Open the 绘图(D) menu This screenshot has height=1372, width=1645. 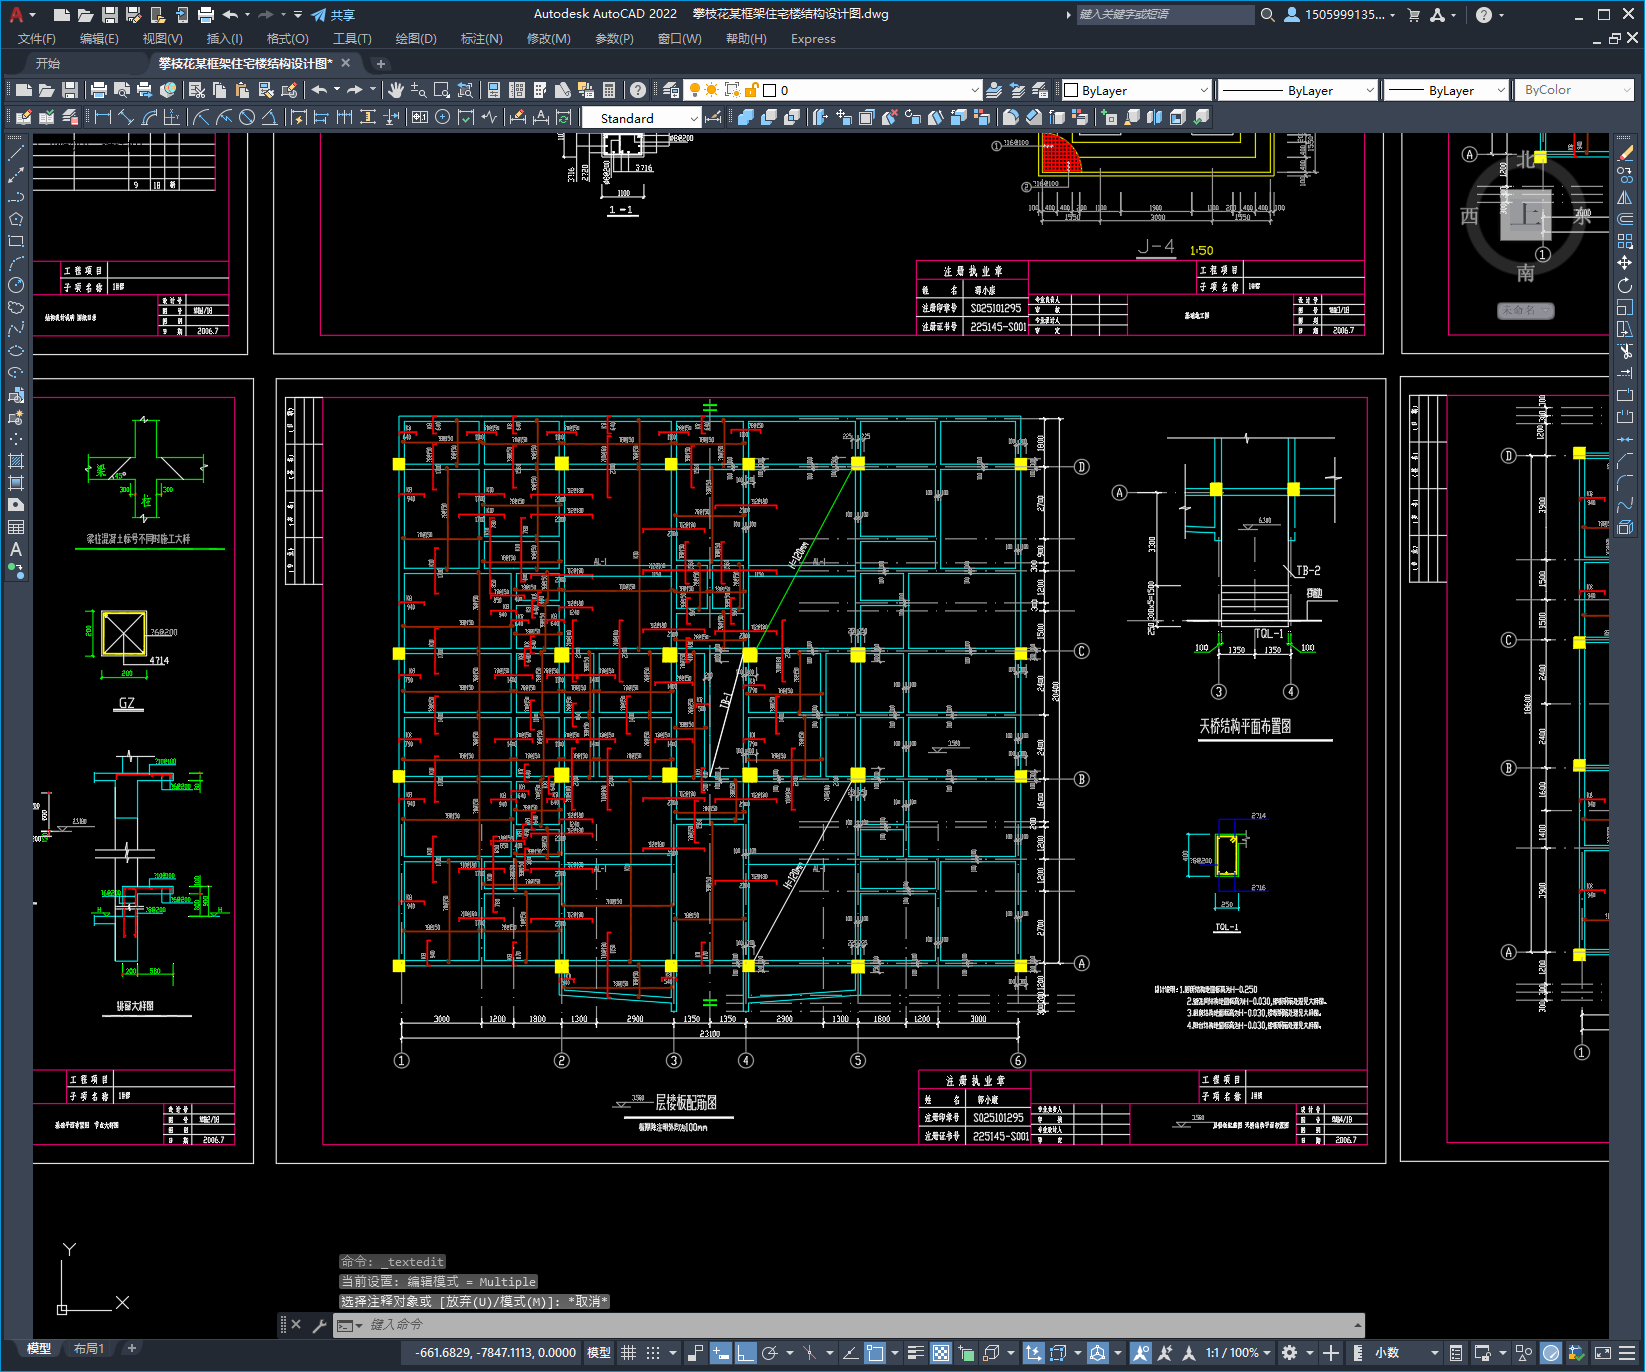coord(416,39)
